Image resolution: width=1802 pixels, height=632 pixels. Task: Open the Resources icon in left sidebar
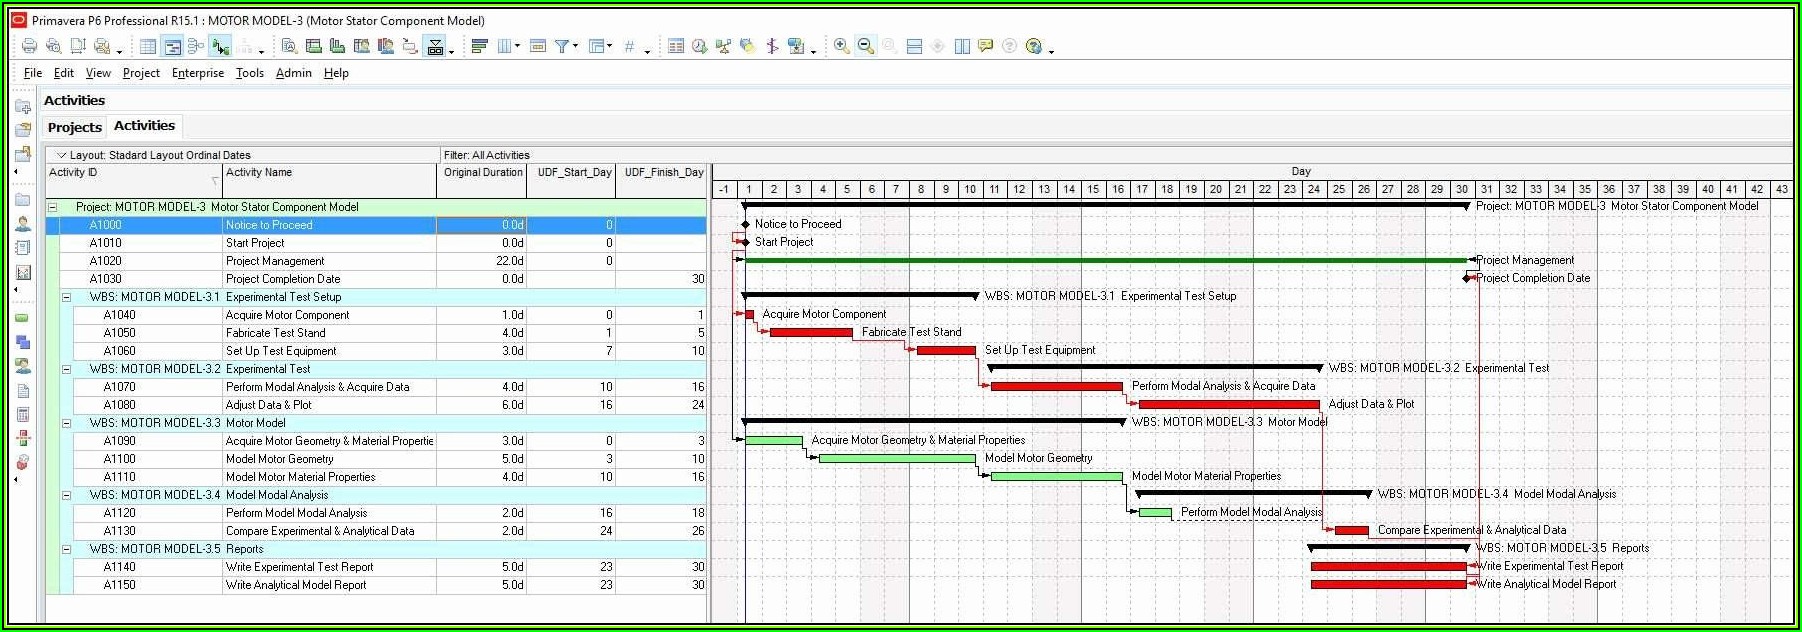[23, 224]
